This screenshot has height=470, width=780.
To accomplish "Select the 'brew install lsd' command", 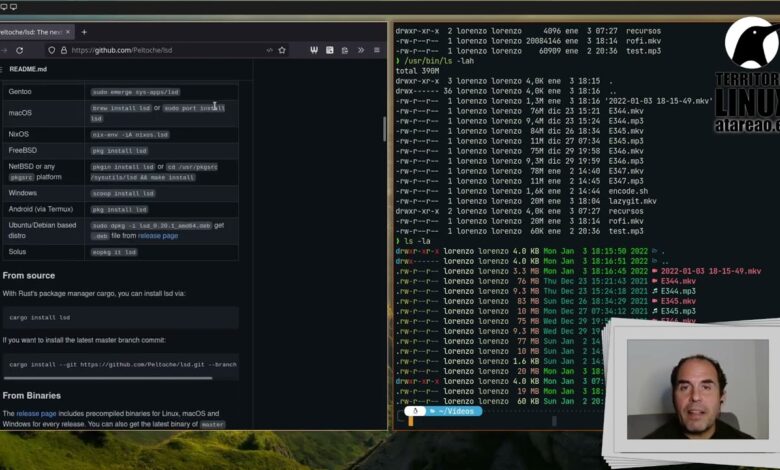I will pyautogui.click(x=121, y=108).
